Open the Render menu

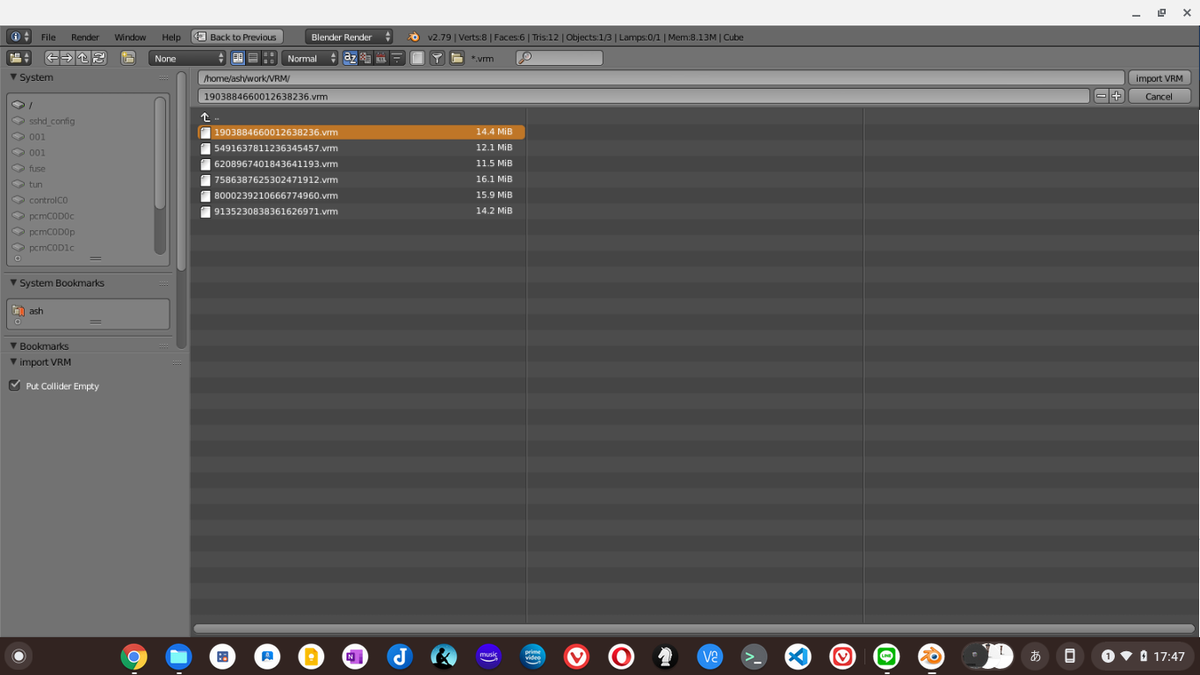(85, 37)
